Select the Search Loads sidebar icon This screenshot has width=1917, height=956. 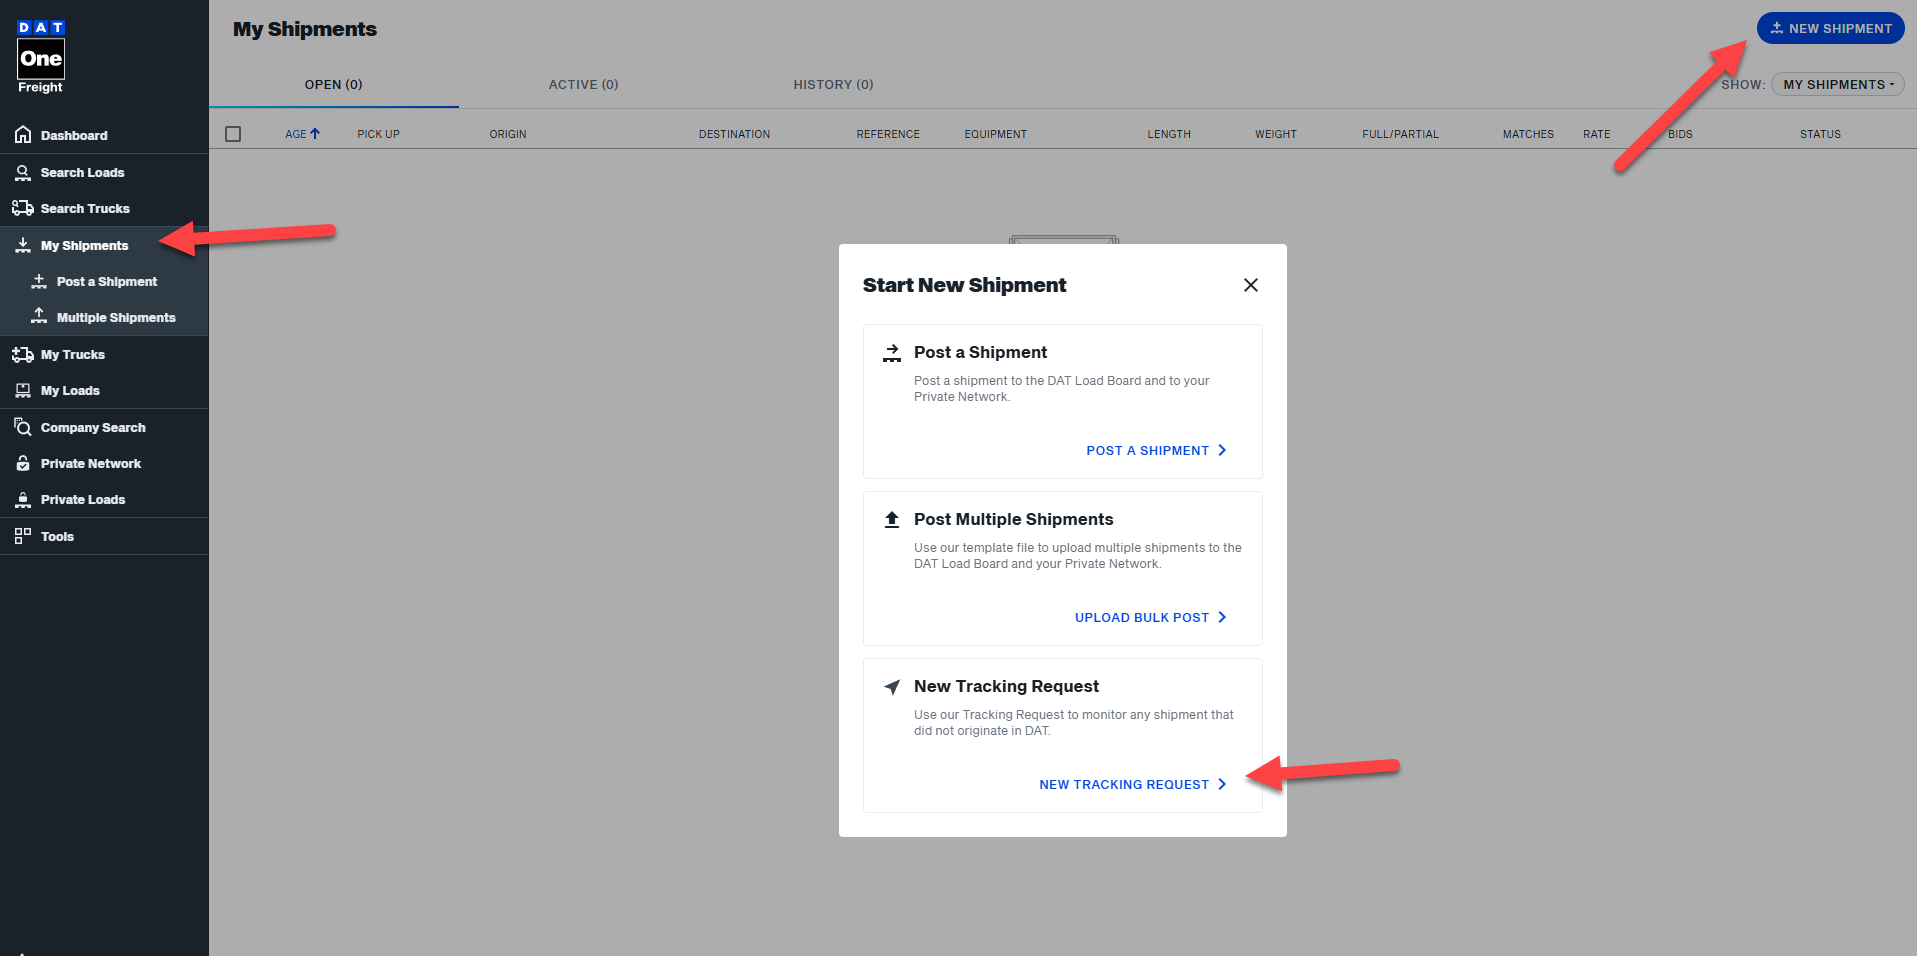22,172
